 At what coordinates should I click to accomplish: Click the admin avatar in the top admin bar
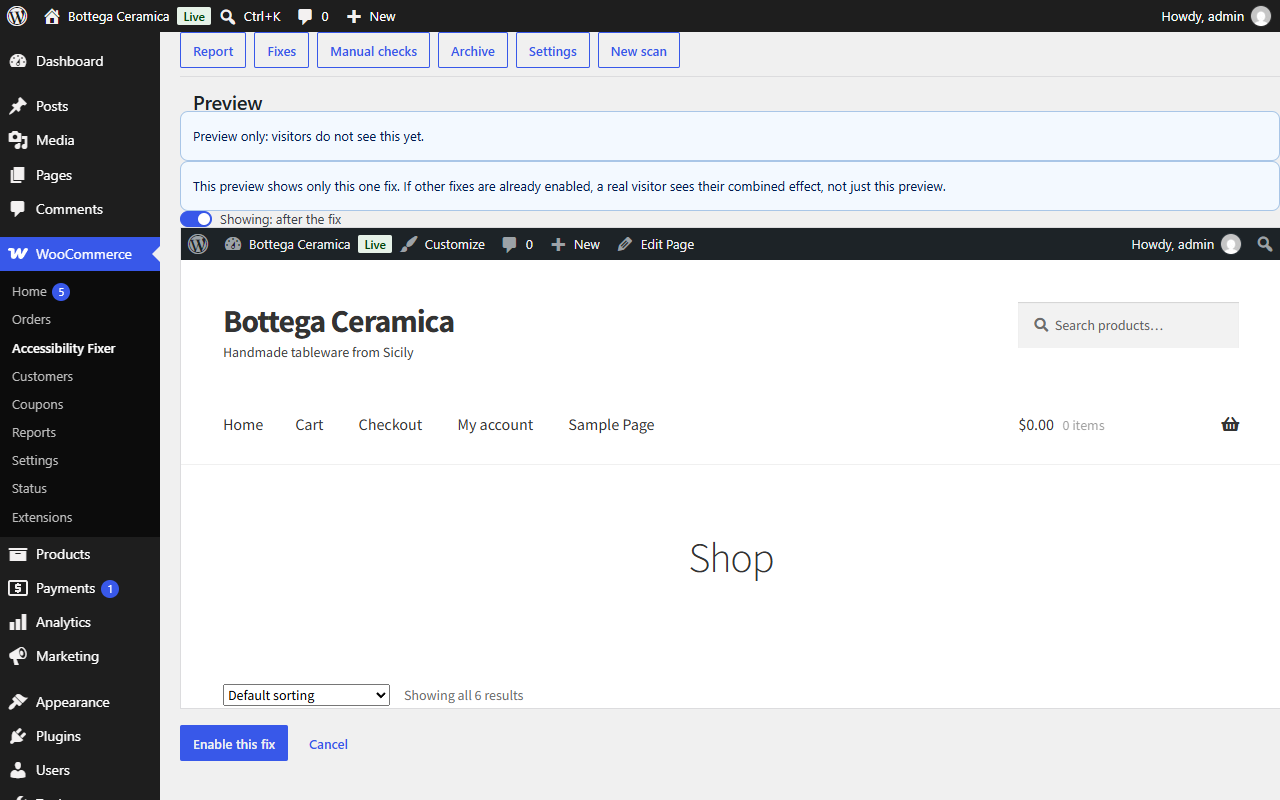(1261, 16)
